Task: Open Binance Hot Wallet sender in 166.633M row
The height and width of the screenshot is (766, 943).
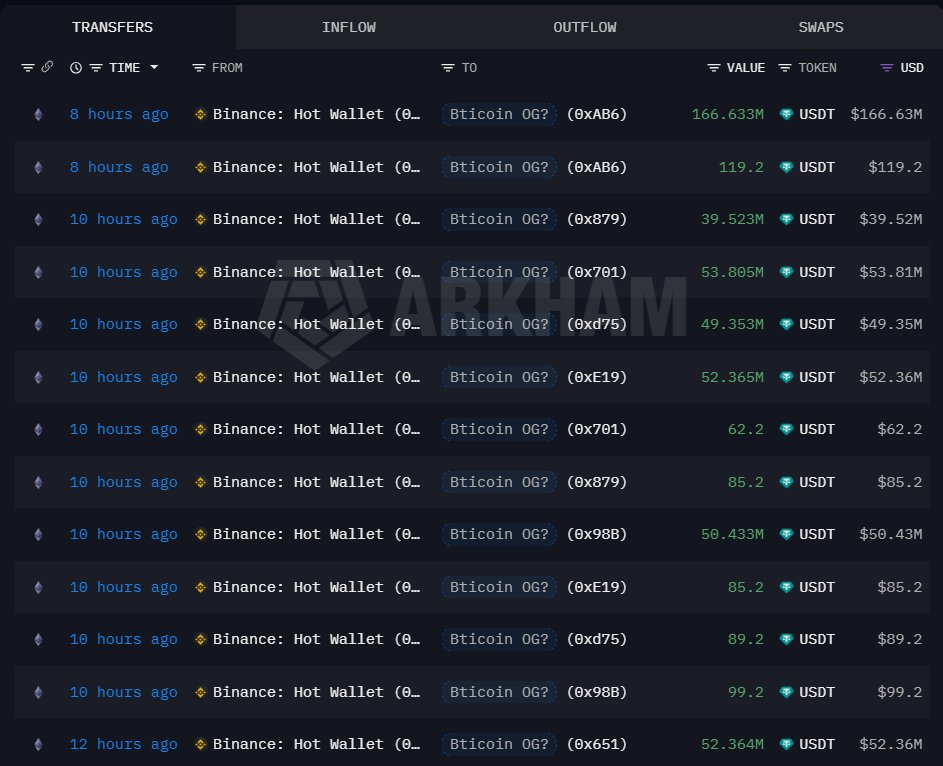Action: [316, 114]
